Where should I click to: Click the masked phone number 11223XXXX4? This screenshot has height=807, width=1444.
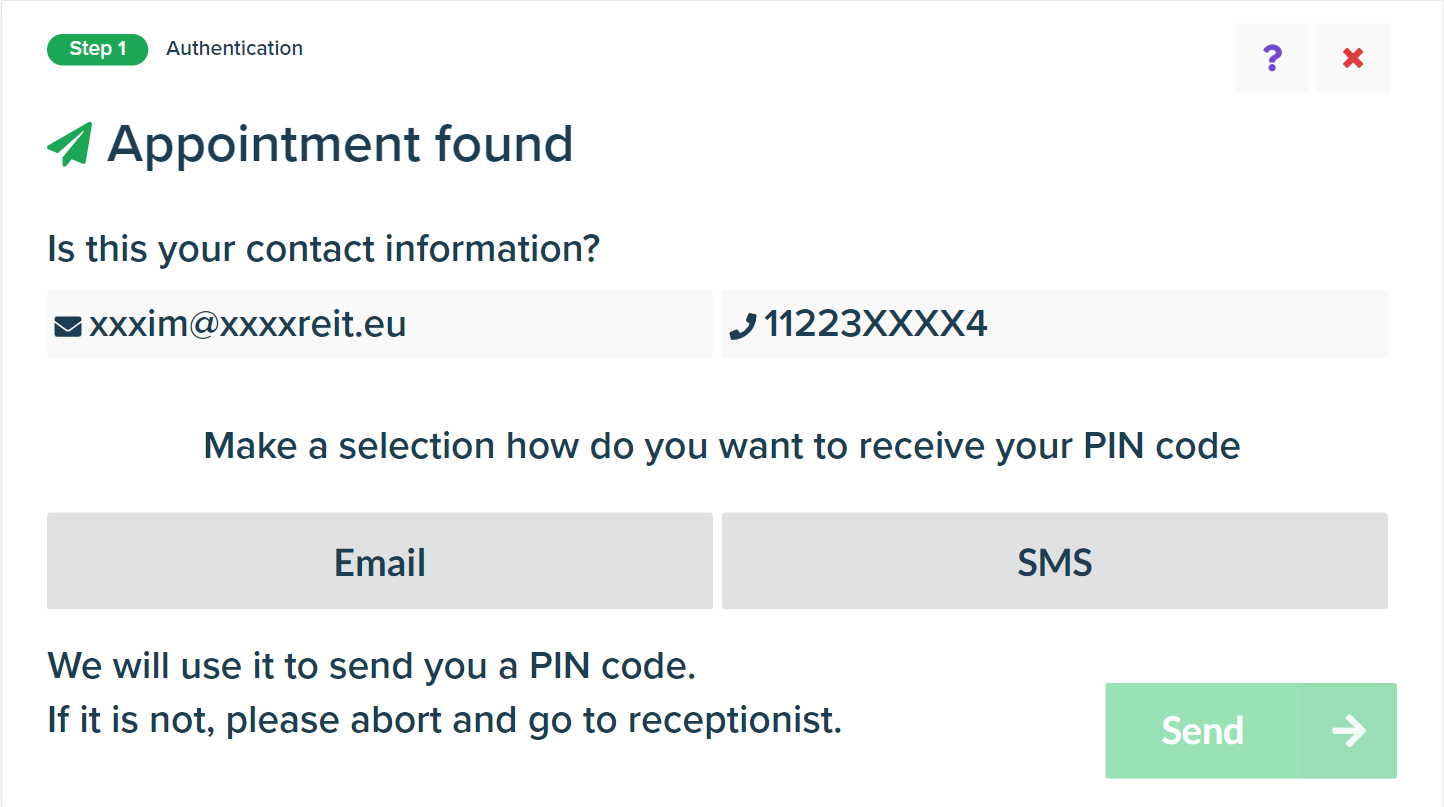[x=876, y=324]
